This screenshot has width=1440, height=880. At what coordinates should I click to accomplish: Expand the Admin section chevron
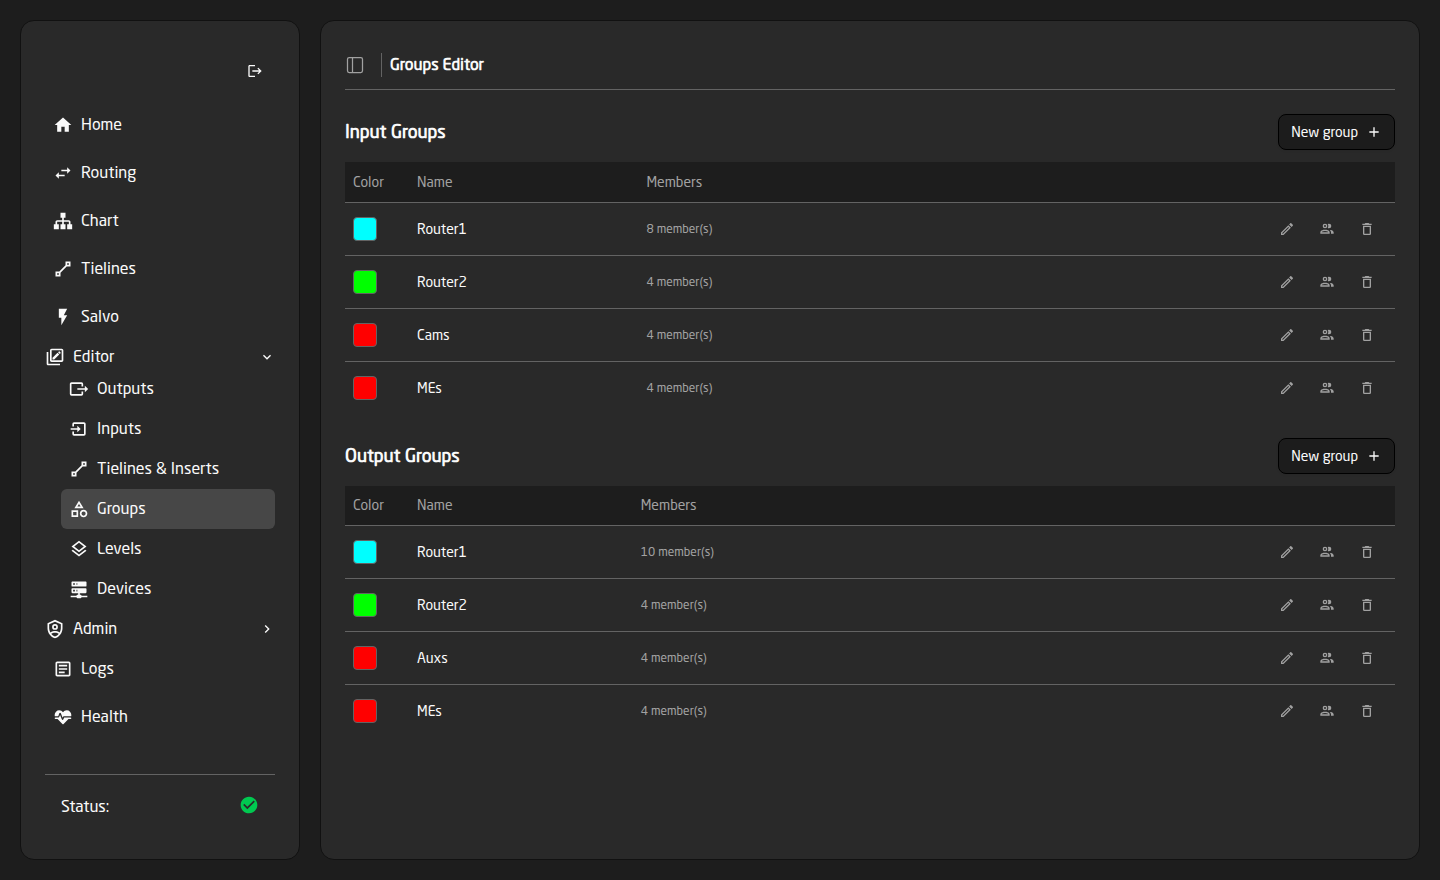click(267, 629)
